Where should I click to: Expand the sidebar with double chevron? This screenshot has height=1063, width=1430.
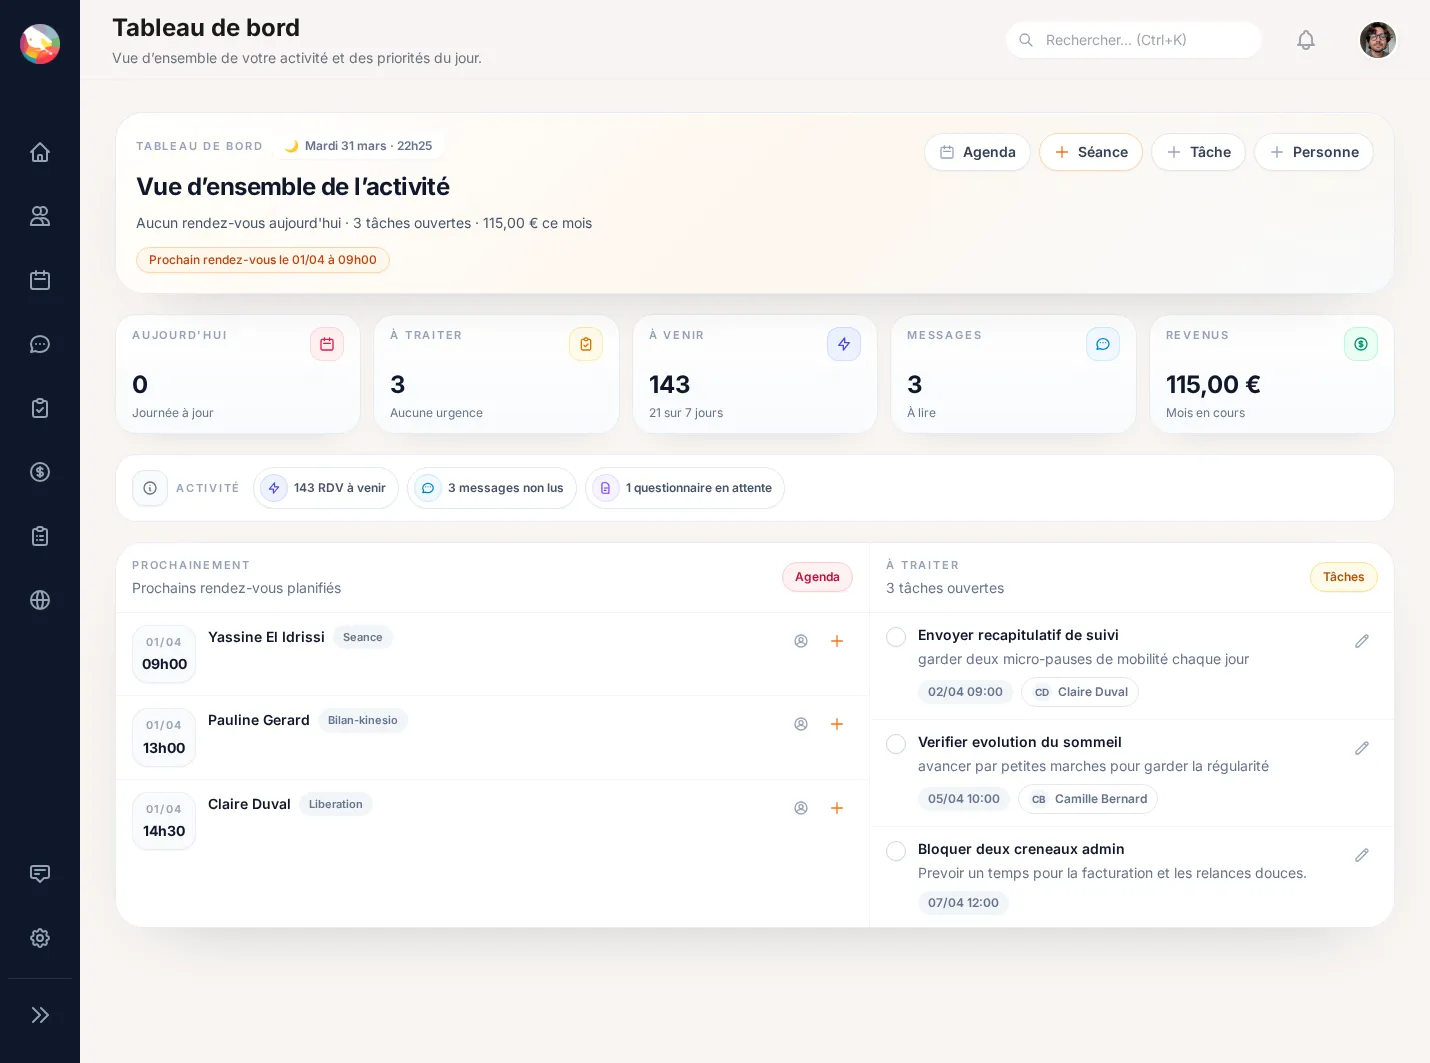tap(40, 1015)
